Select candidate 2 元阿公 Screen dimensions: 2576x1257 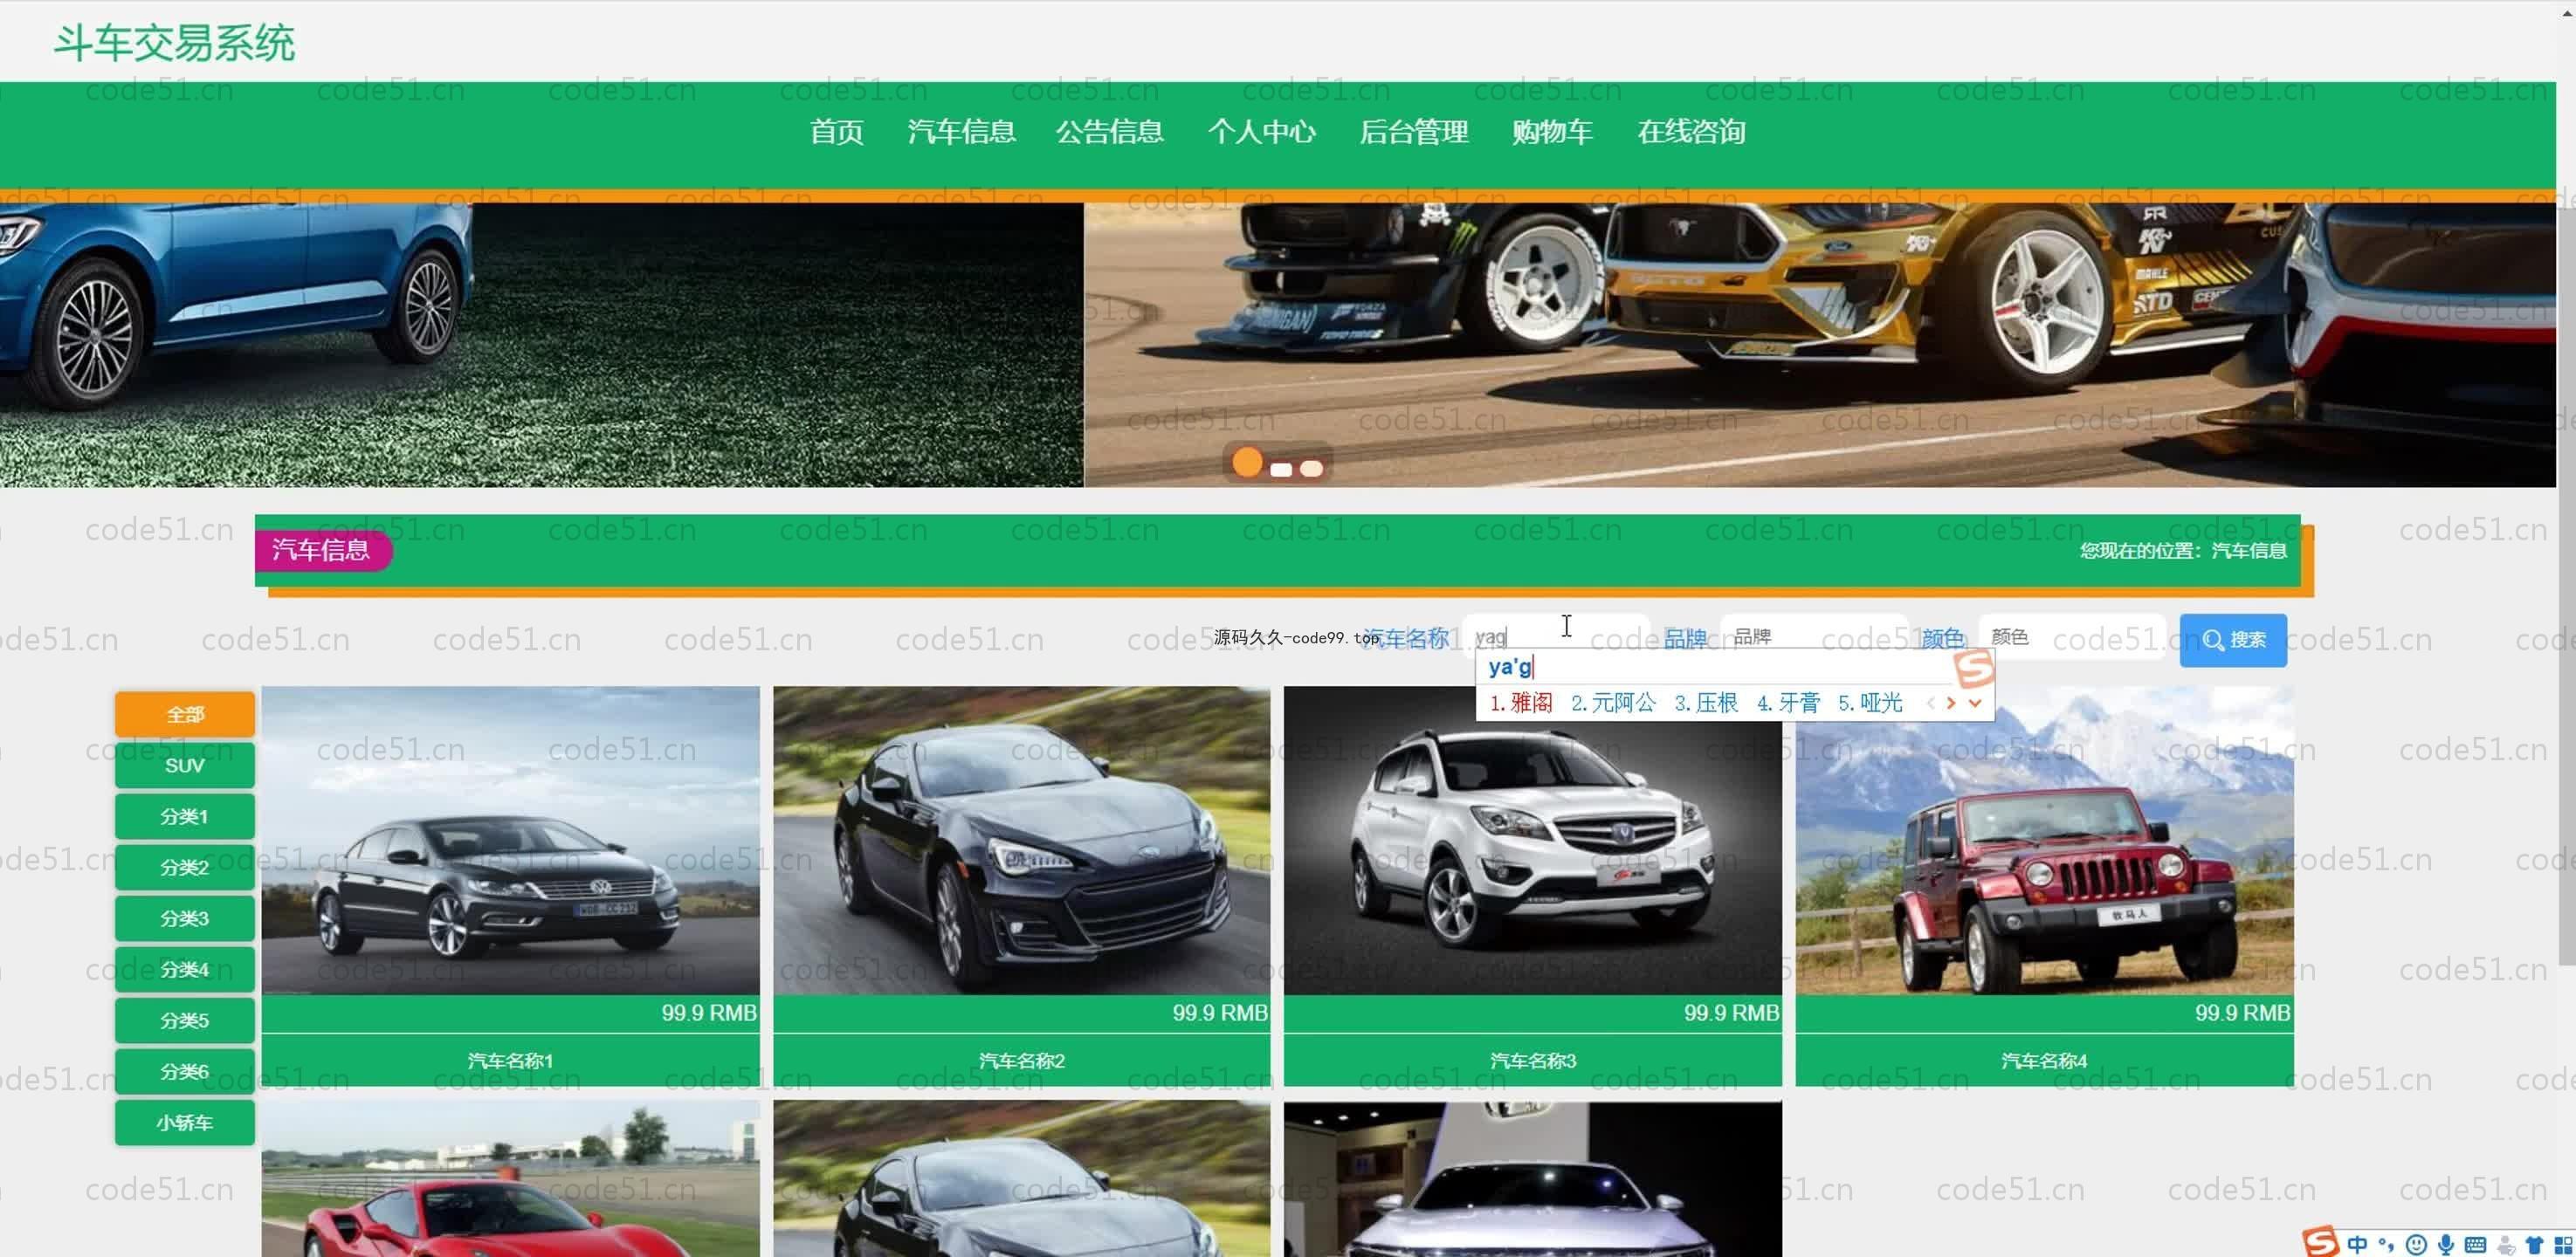[x=1613, y=703]
